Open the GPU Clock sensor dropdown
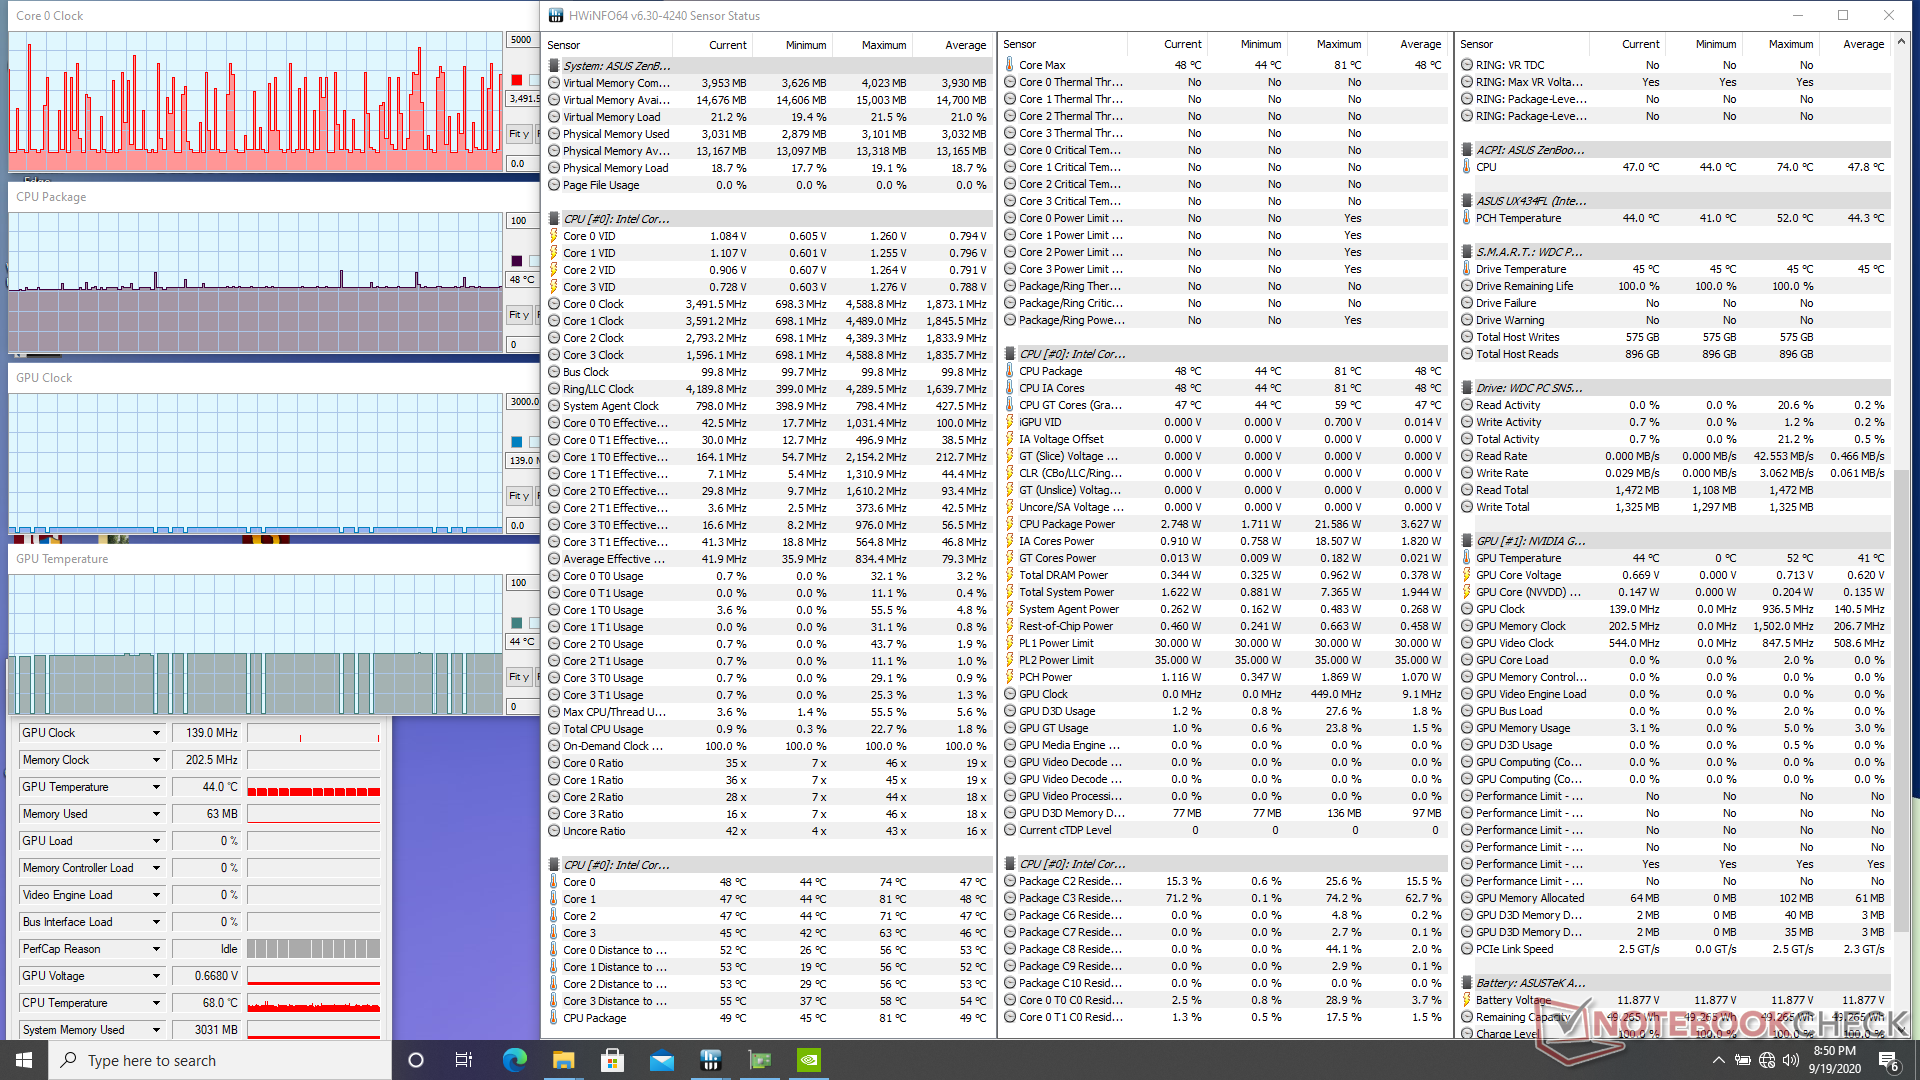1920x1080 pixels. 156,733
